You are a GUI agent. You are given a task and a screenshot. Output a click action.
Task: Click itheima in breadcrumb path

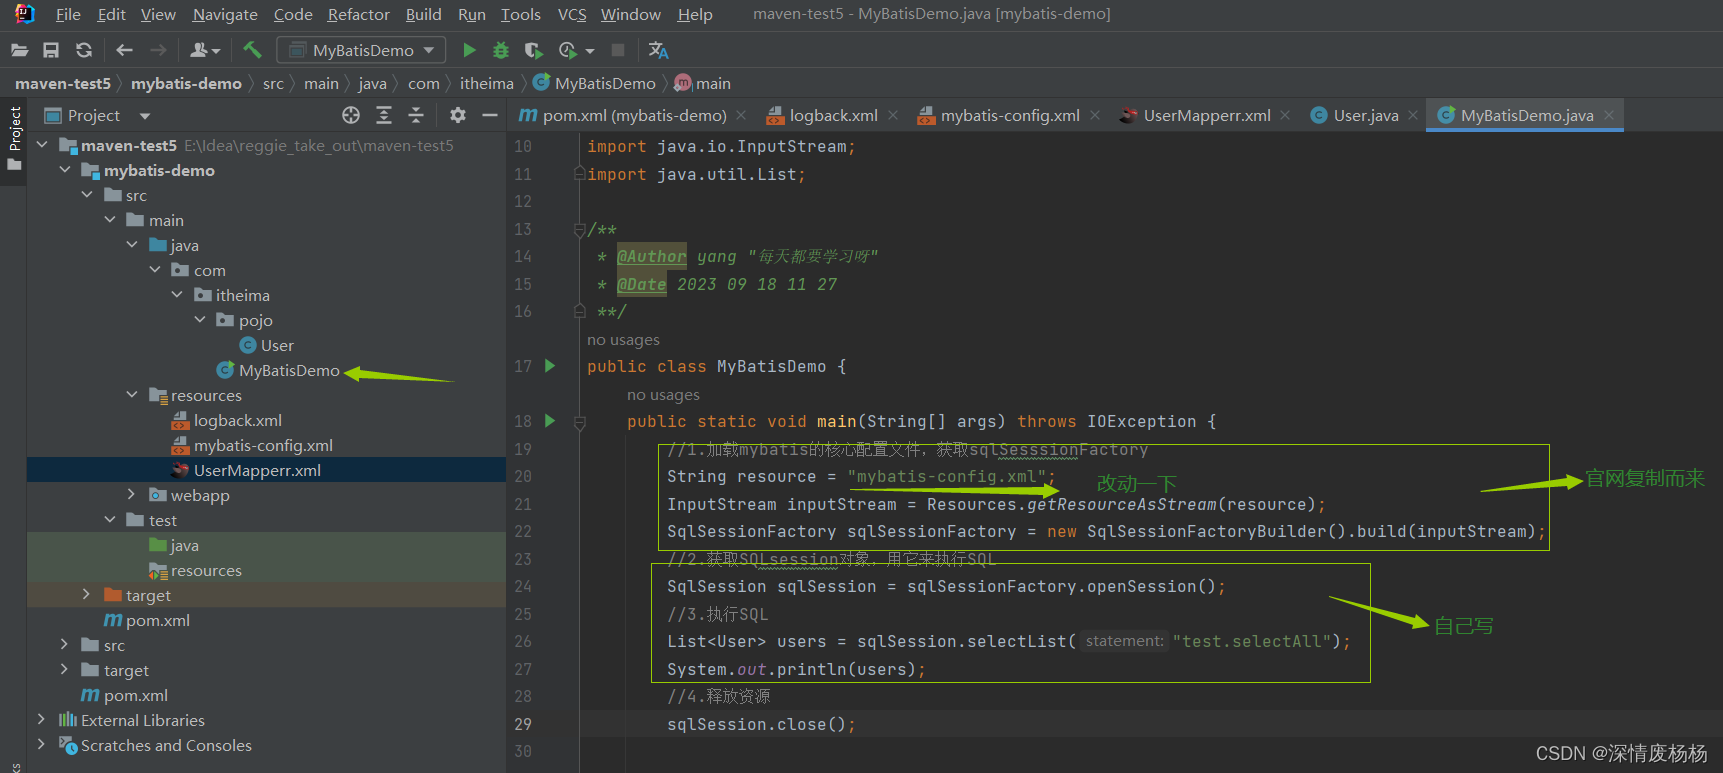click(487, 84)
